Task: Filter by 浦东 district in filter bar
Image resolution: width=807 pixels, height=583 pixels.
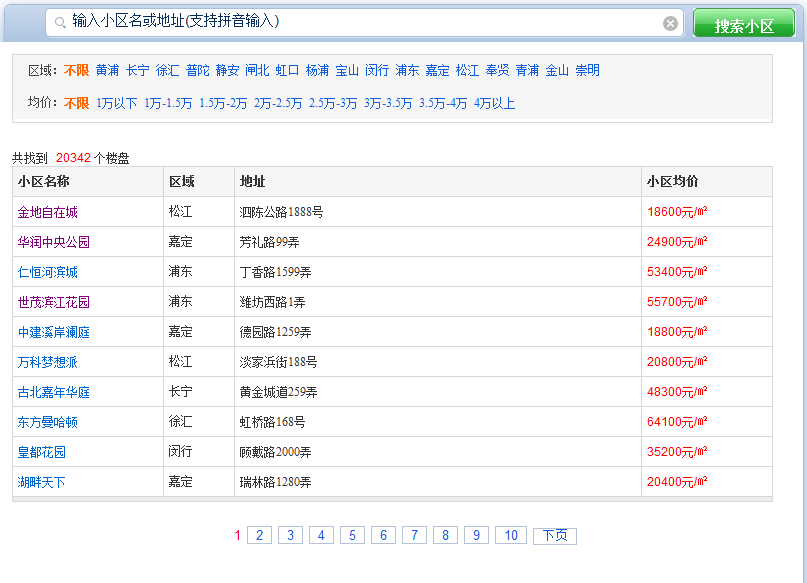Action: (407, 70)
